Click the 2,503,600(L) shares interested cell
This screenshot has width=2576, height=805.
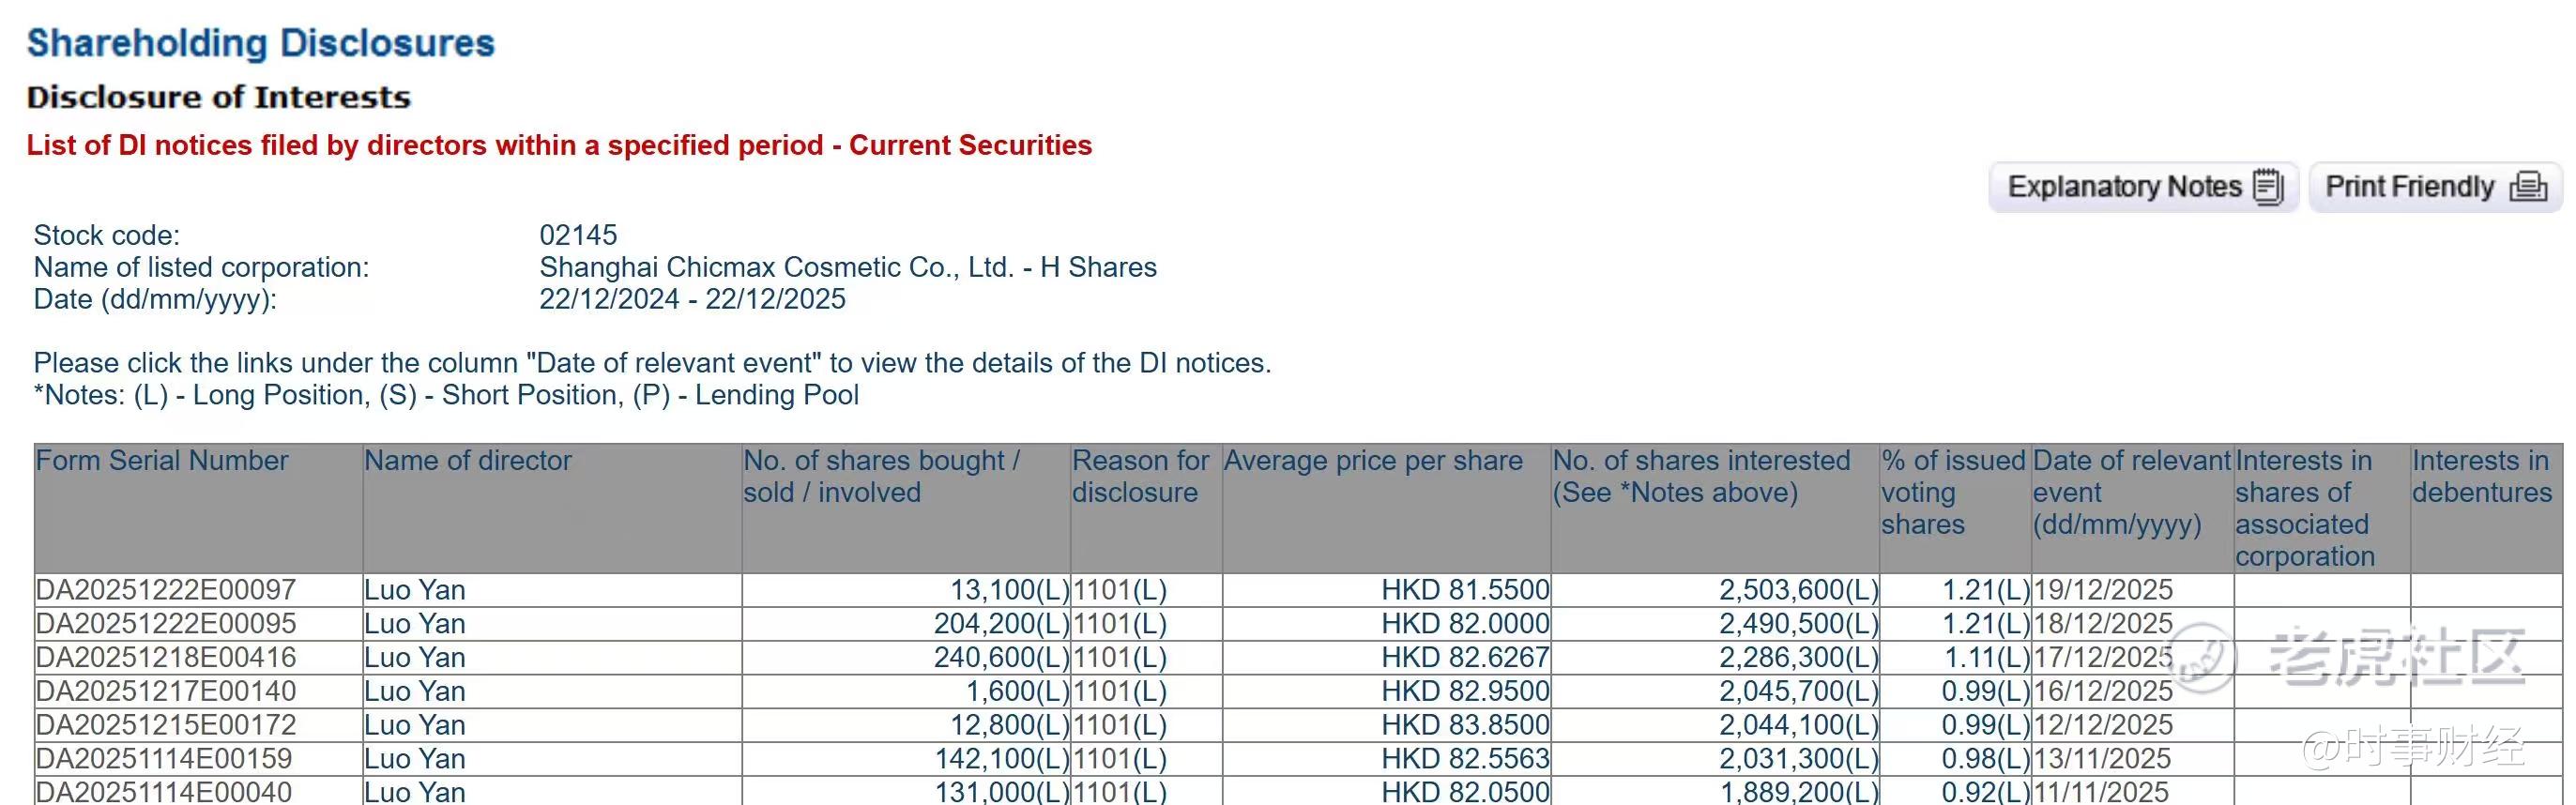click(1798, 590)
